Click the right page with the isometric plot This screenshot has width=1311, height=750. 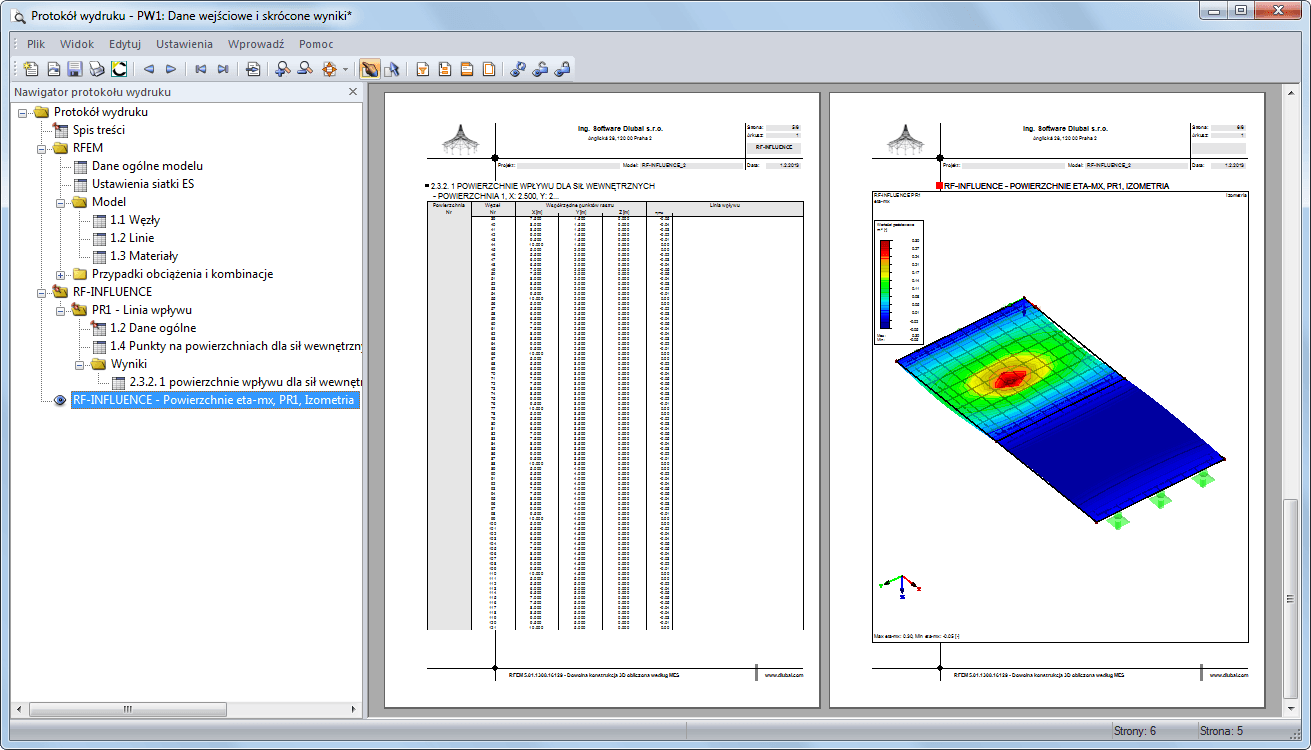[1047, 400]
